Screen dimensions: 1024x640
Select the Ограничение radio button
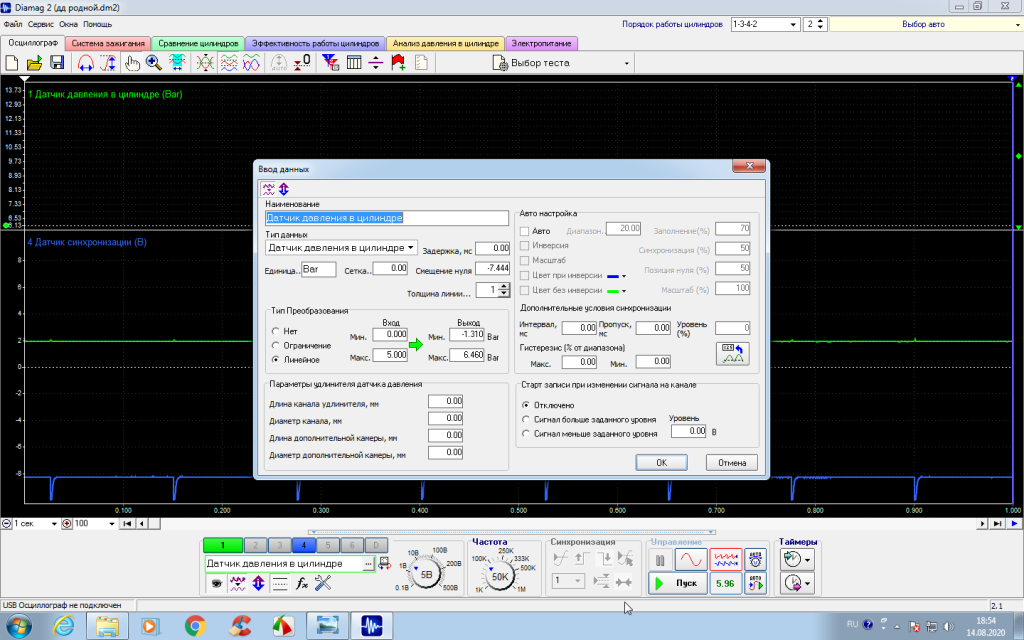[x=276, y=345]
